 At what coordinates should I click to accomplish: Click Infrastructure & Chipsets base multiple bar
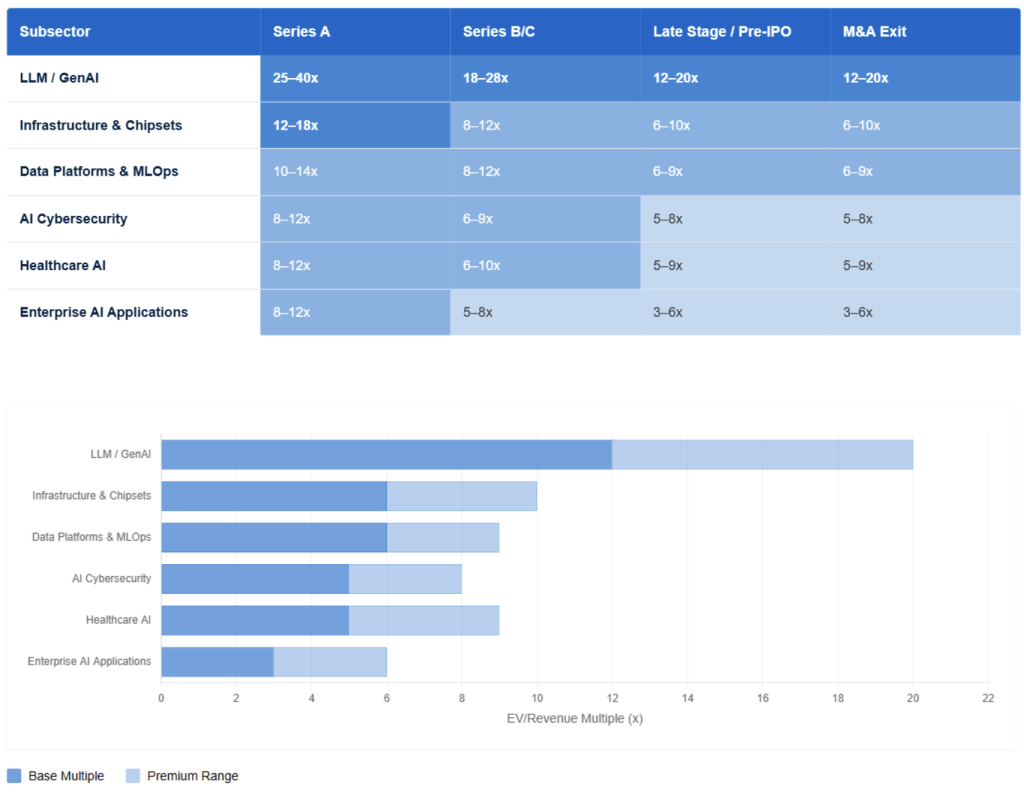pos(274,496)
